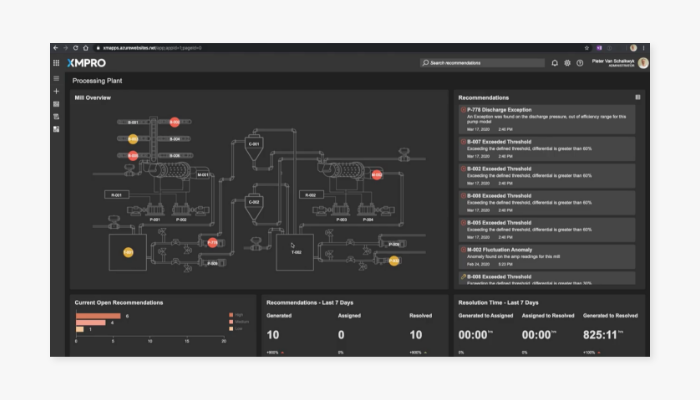This screenshot has height=400, width=700.
Task: Click the browser home icon
Action: pyautogui.click(x=86, y=48)
